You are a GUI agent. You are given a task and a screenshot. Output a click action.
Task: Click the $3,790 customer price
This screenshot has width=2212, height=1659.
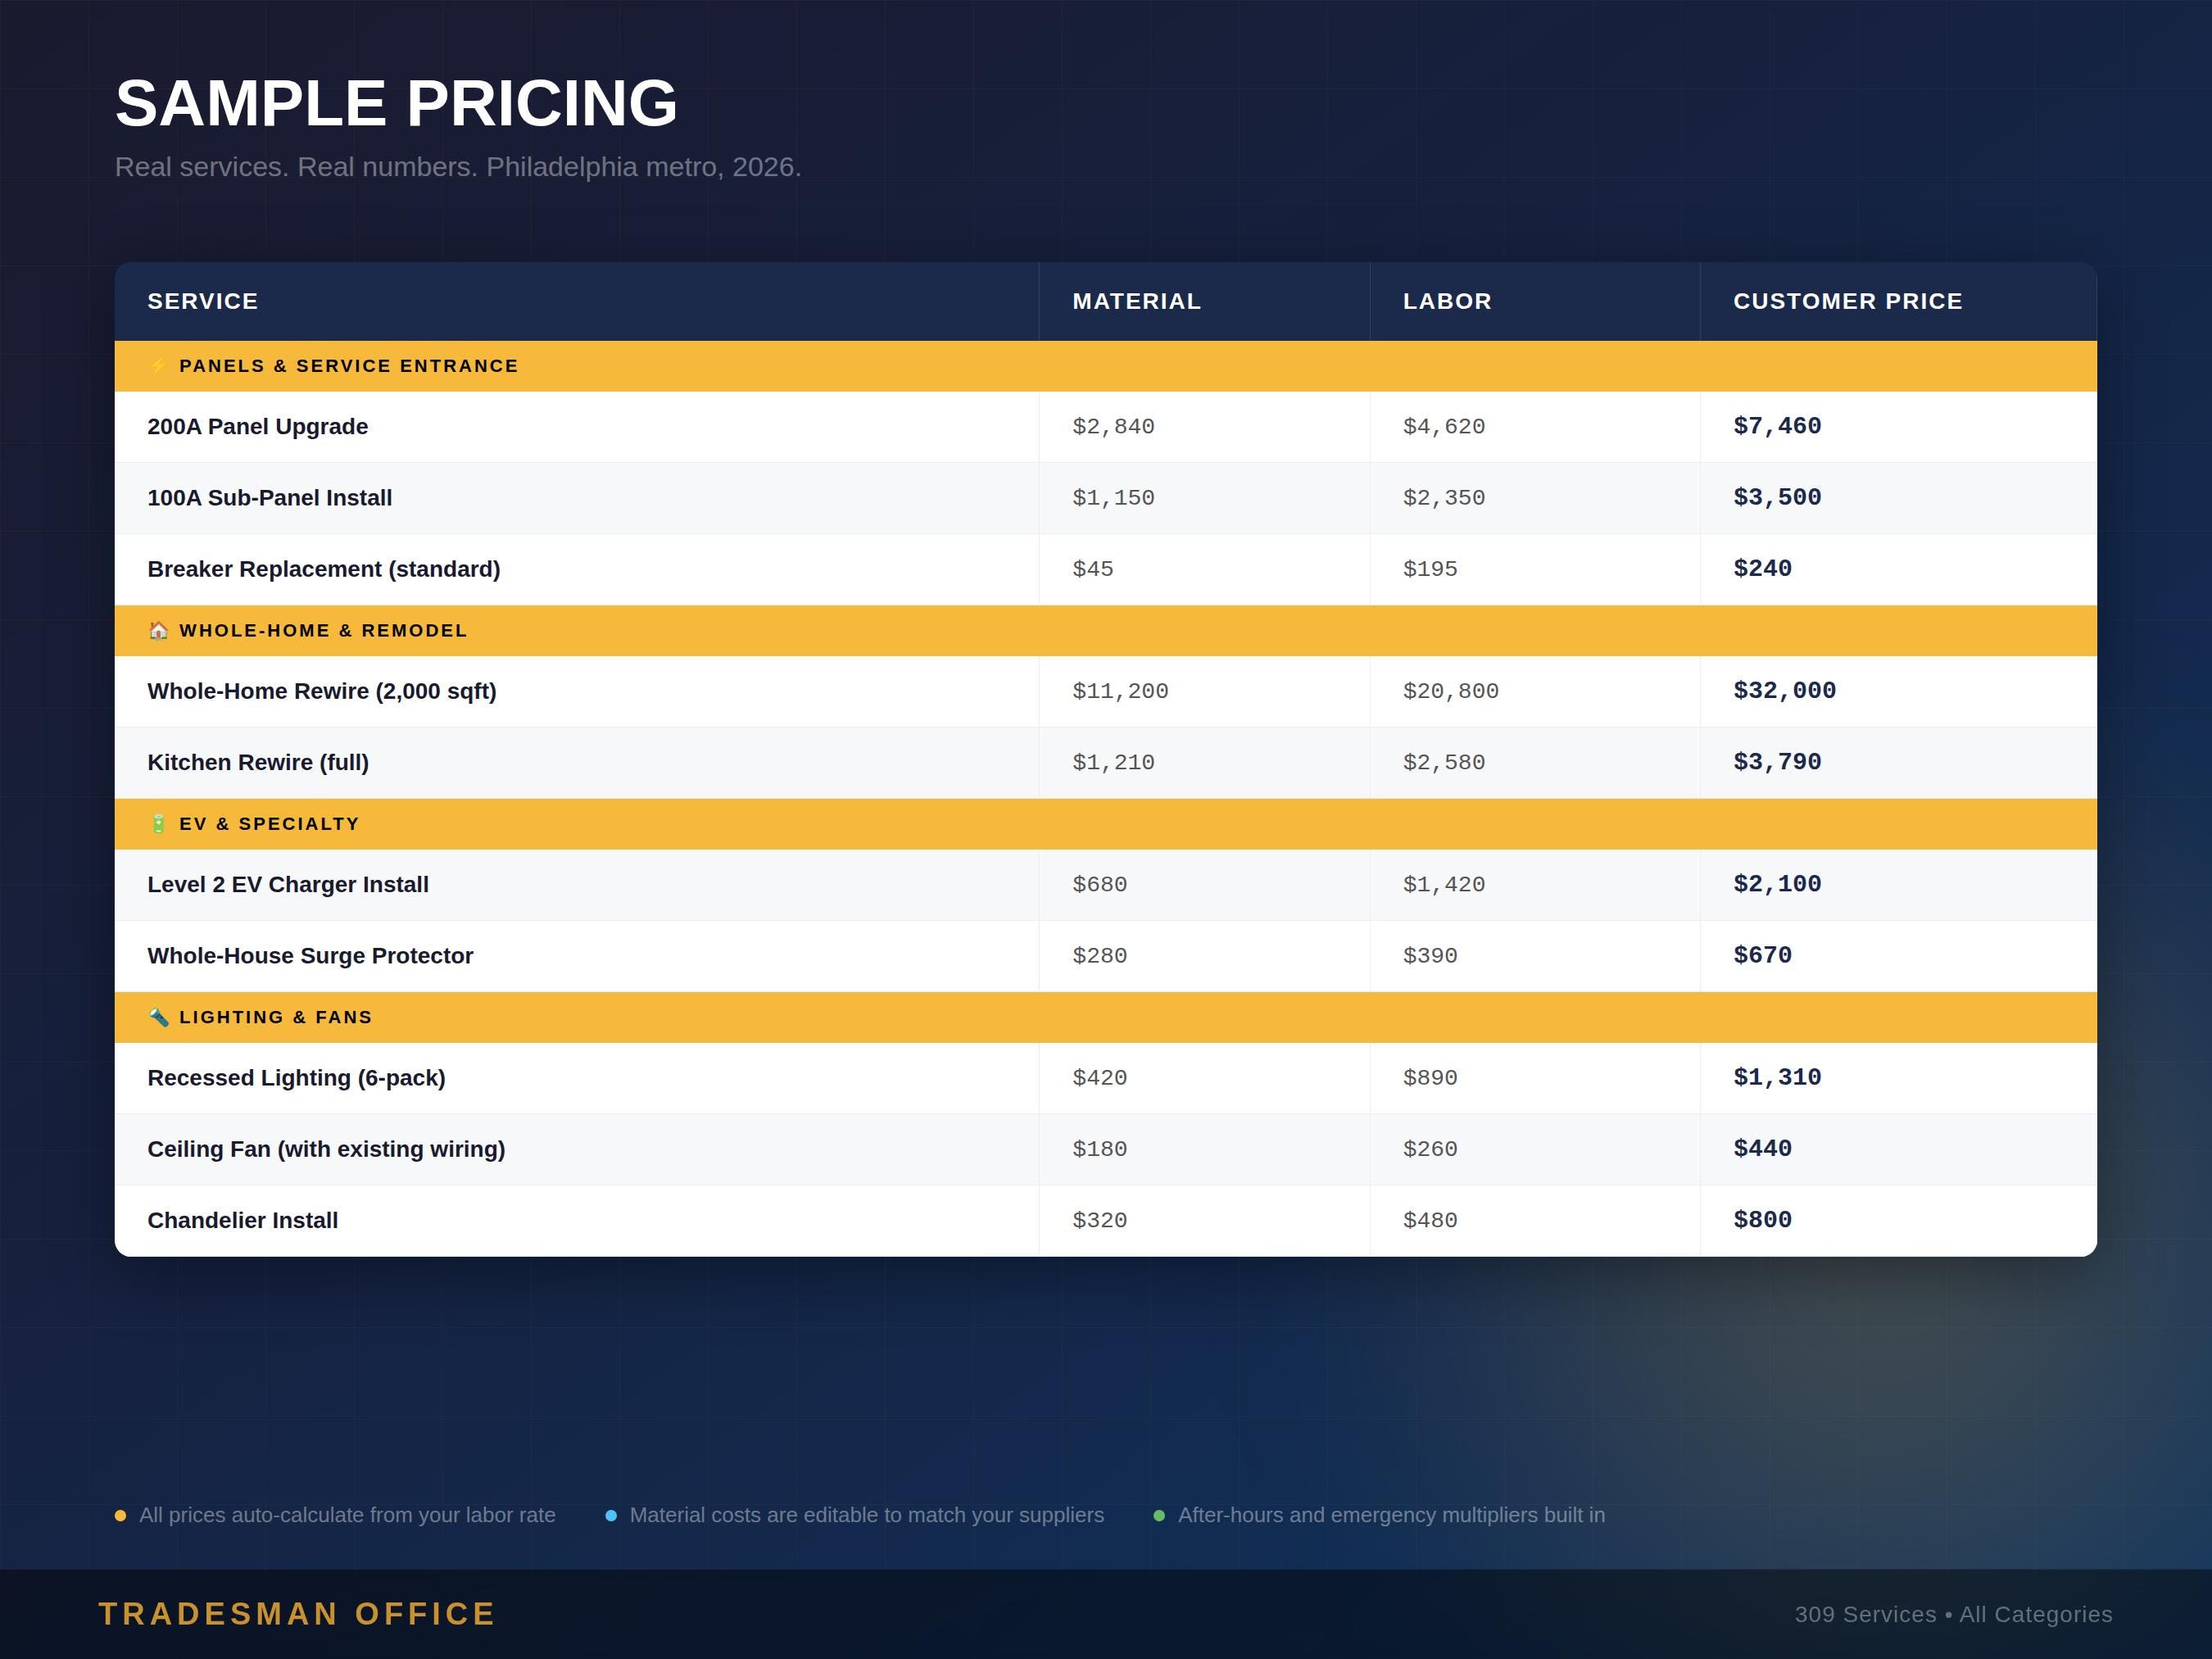tap(1777, 762)
